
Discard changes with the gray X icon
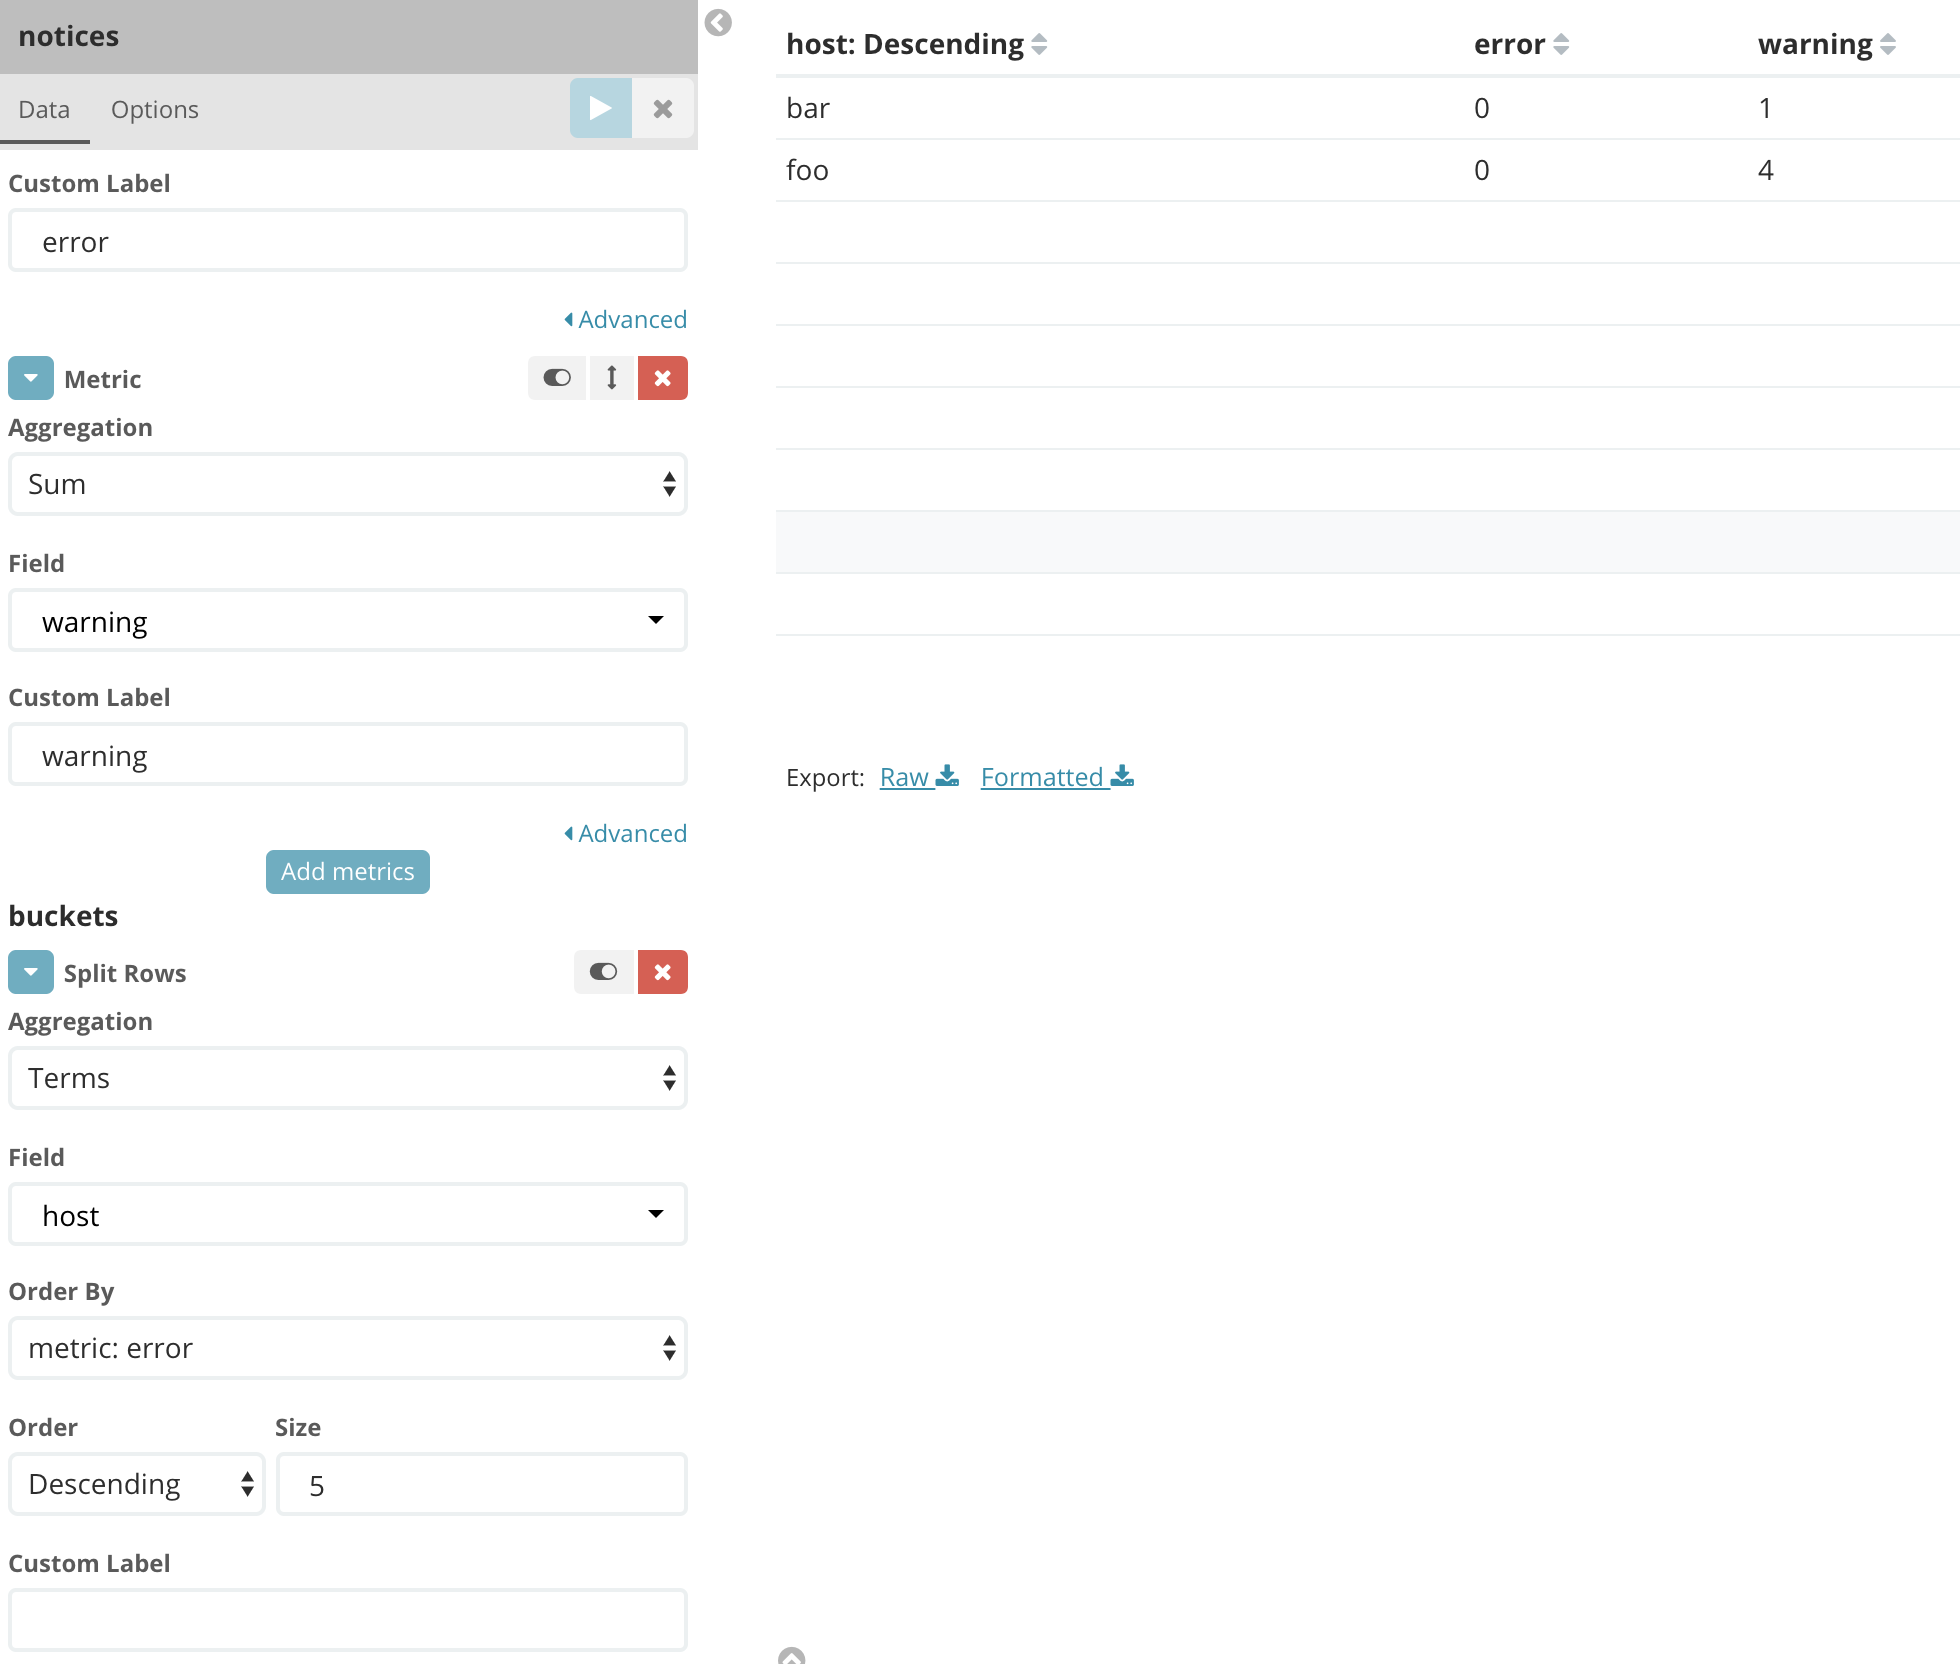tap(662, 109)
